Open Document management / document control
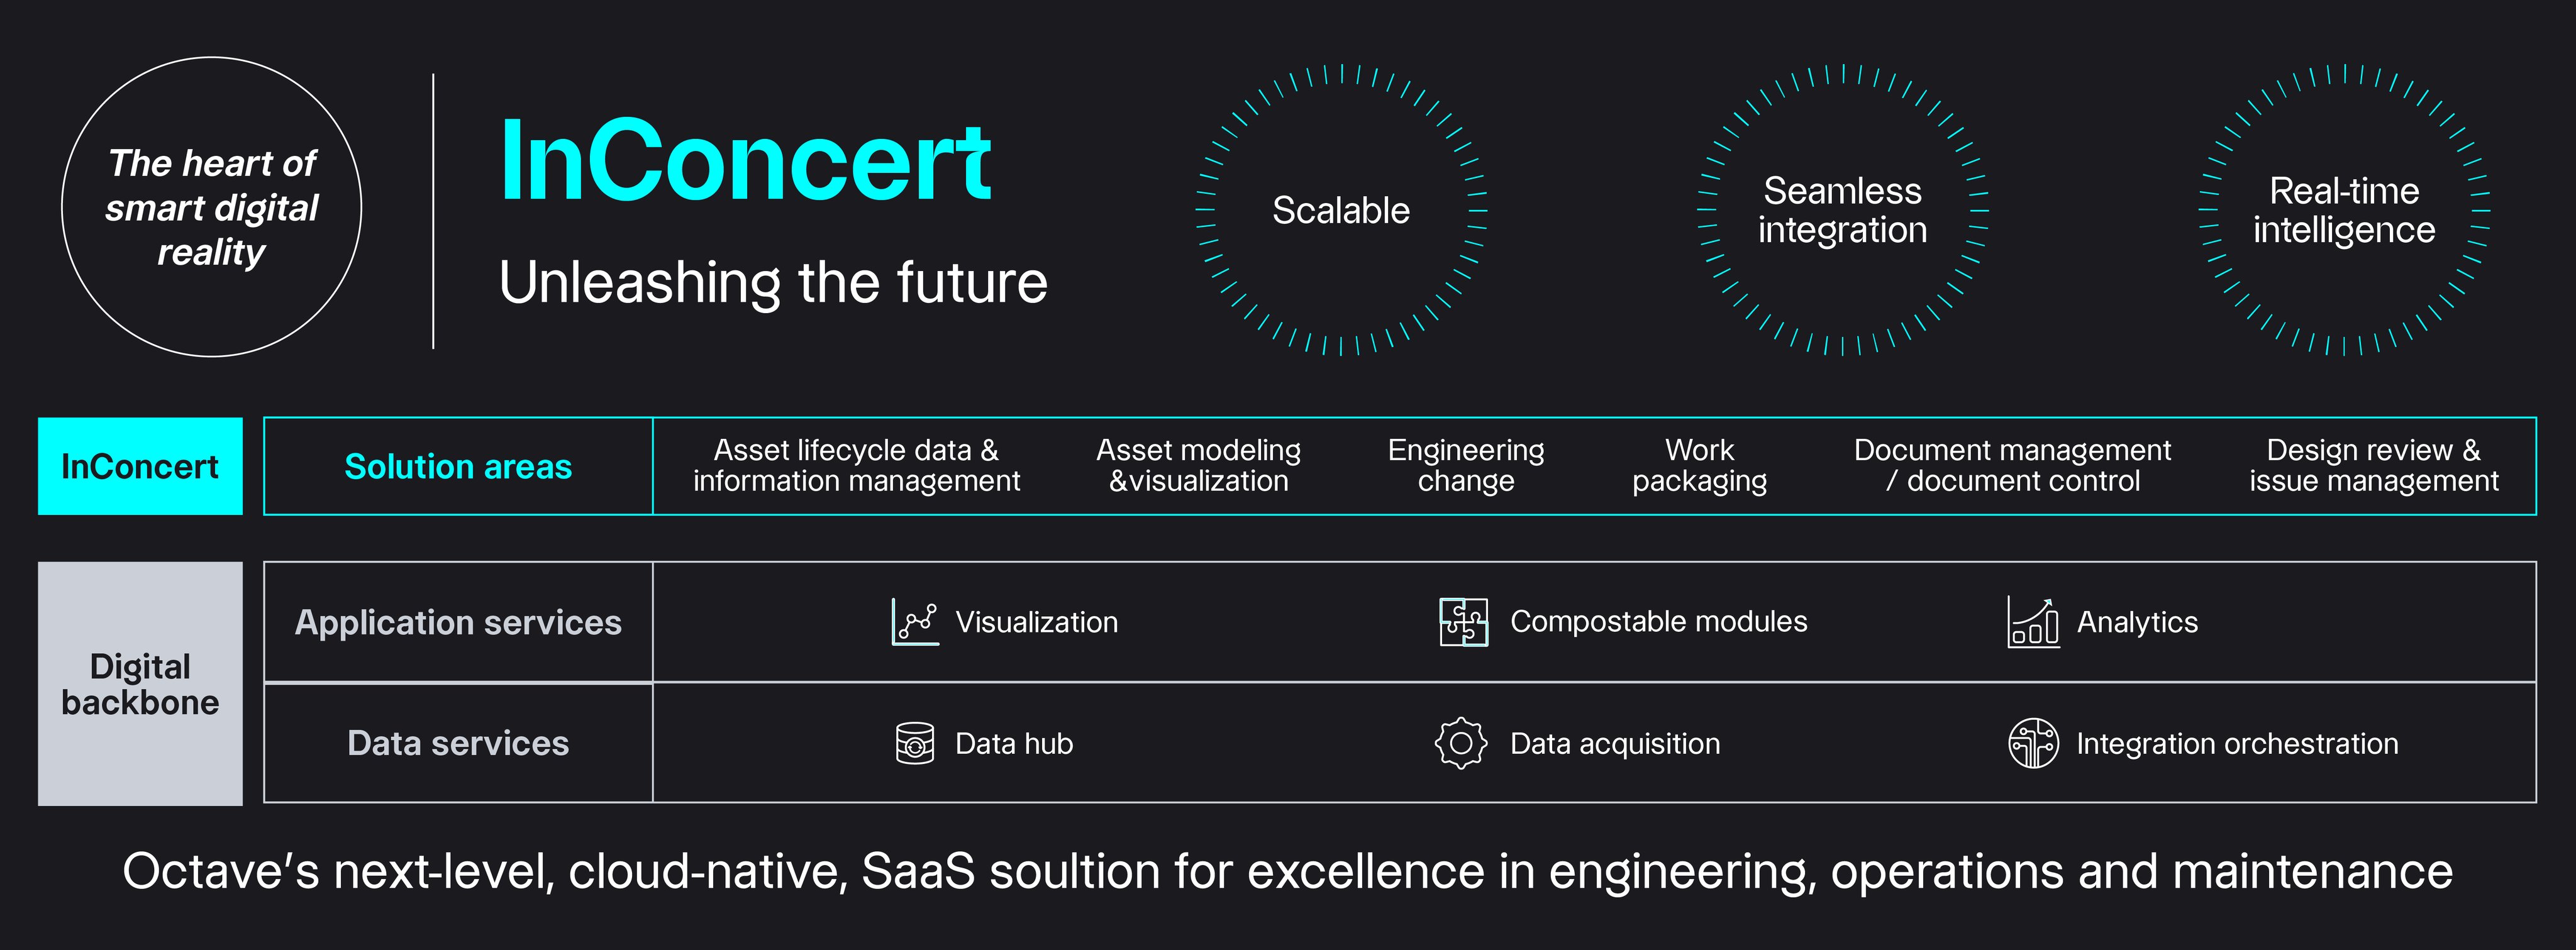Viewport: 2576px width, 950px height. (x=2012, y=466)
